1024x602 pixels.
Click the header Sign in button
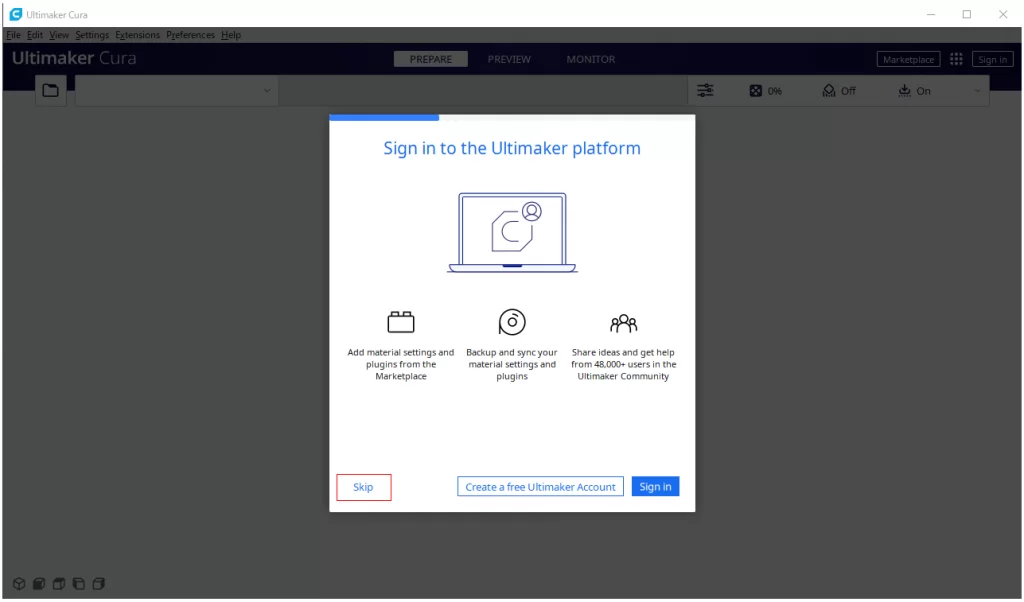tap(993, 59)
